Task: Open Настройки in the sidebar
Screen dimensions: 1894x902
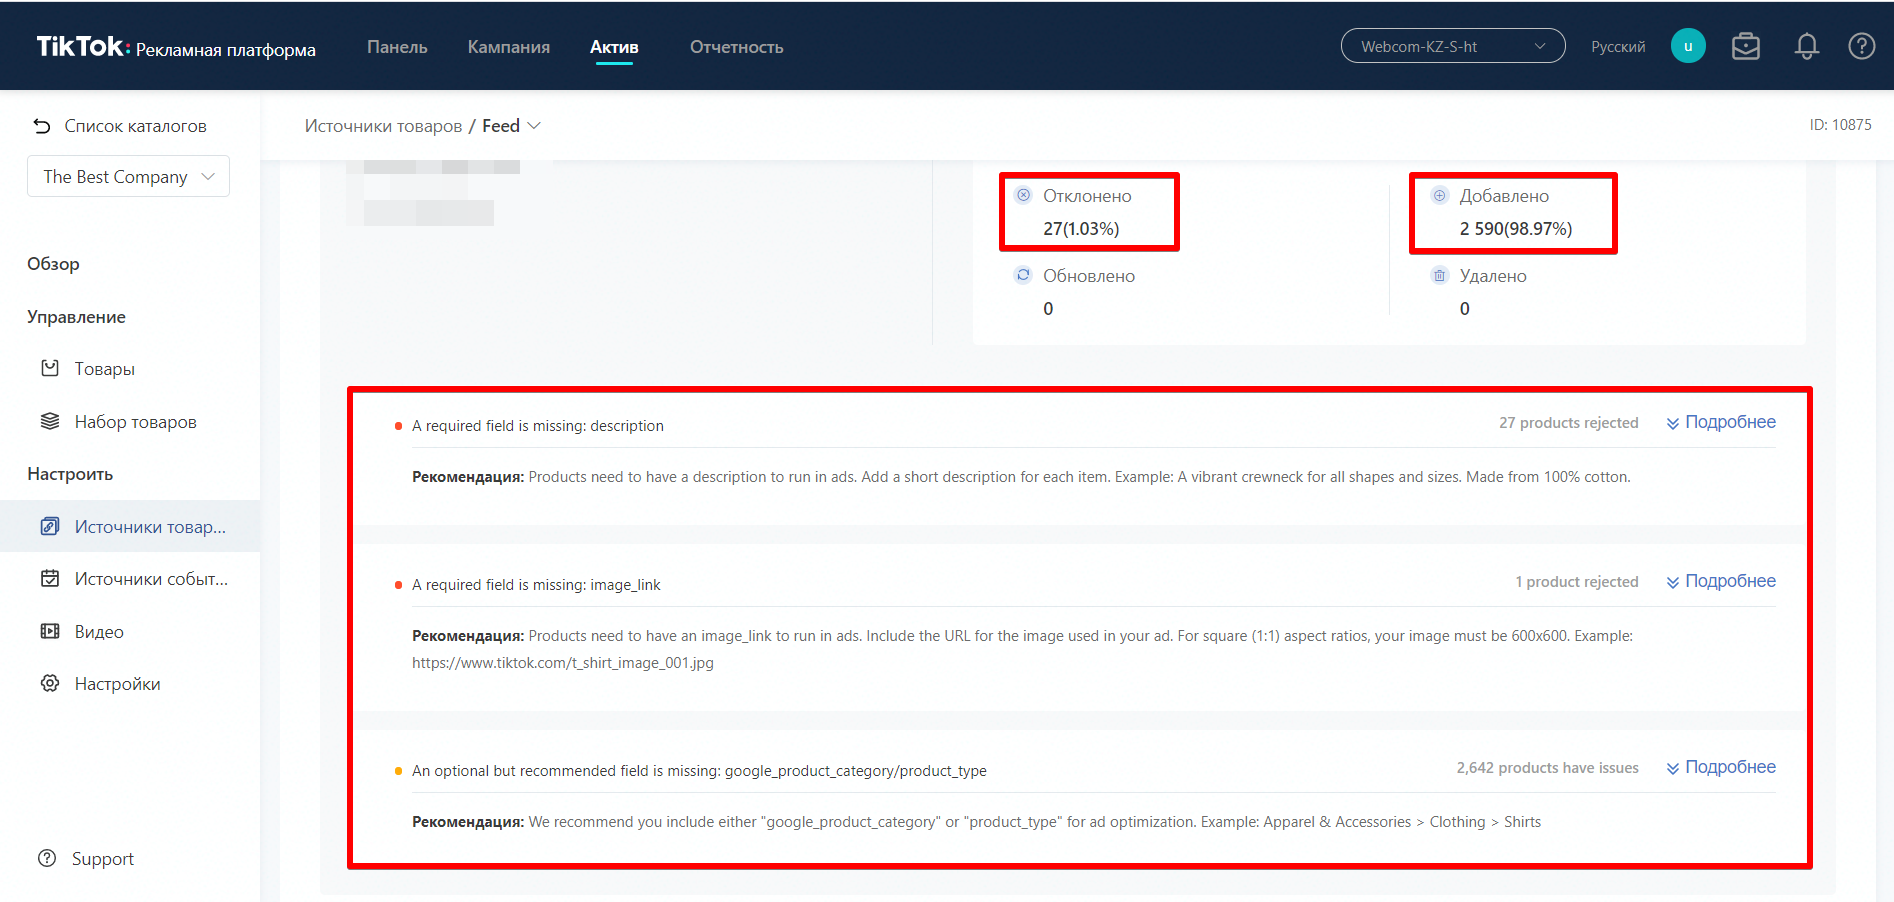Action: tap(117, 684)
